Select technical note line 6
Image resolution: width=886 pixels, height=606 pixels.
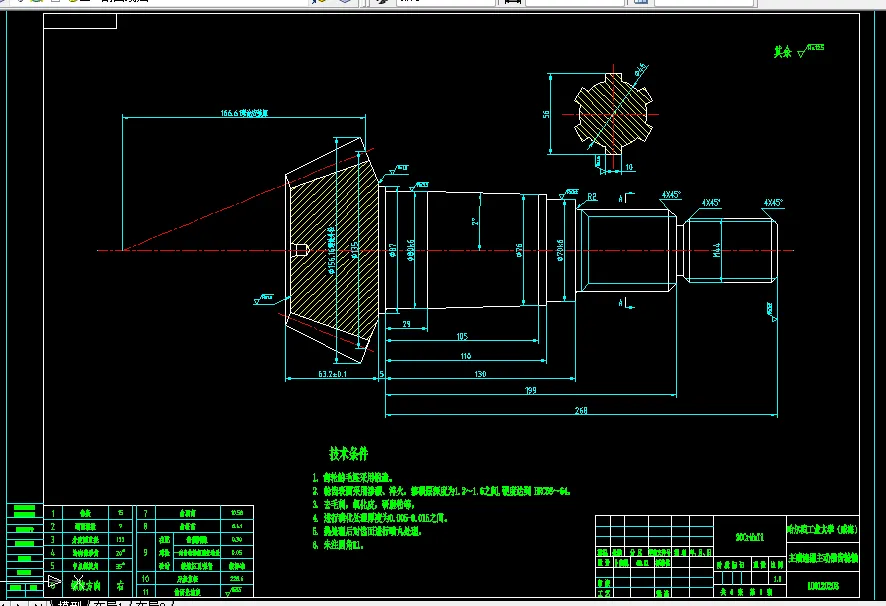[x=338, y=545]
